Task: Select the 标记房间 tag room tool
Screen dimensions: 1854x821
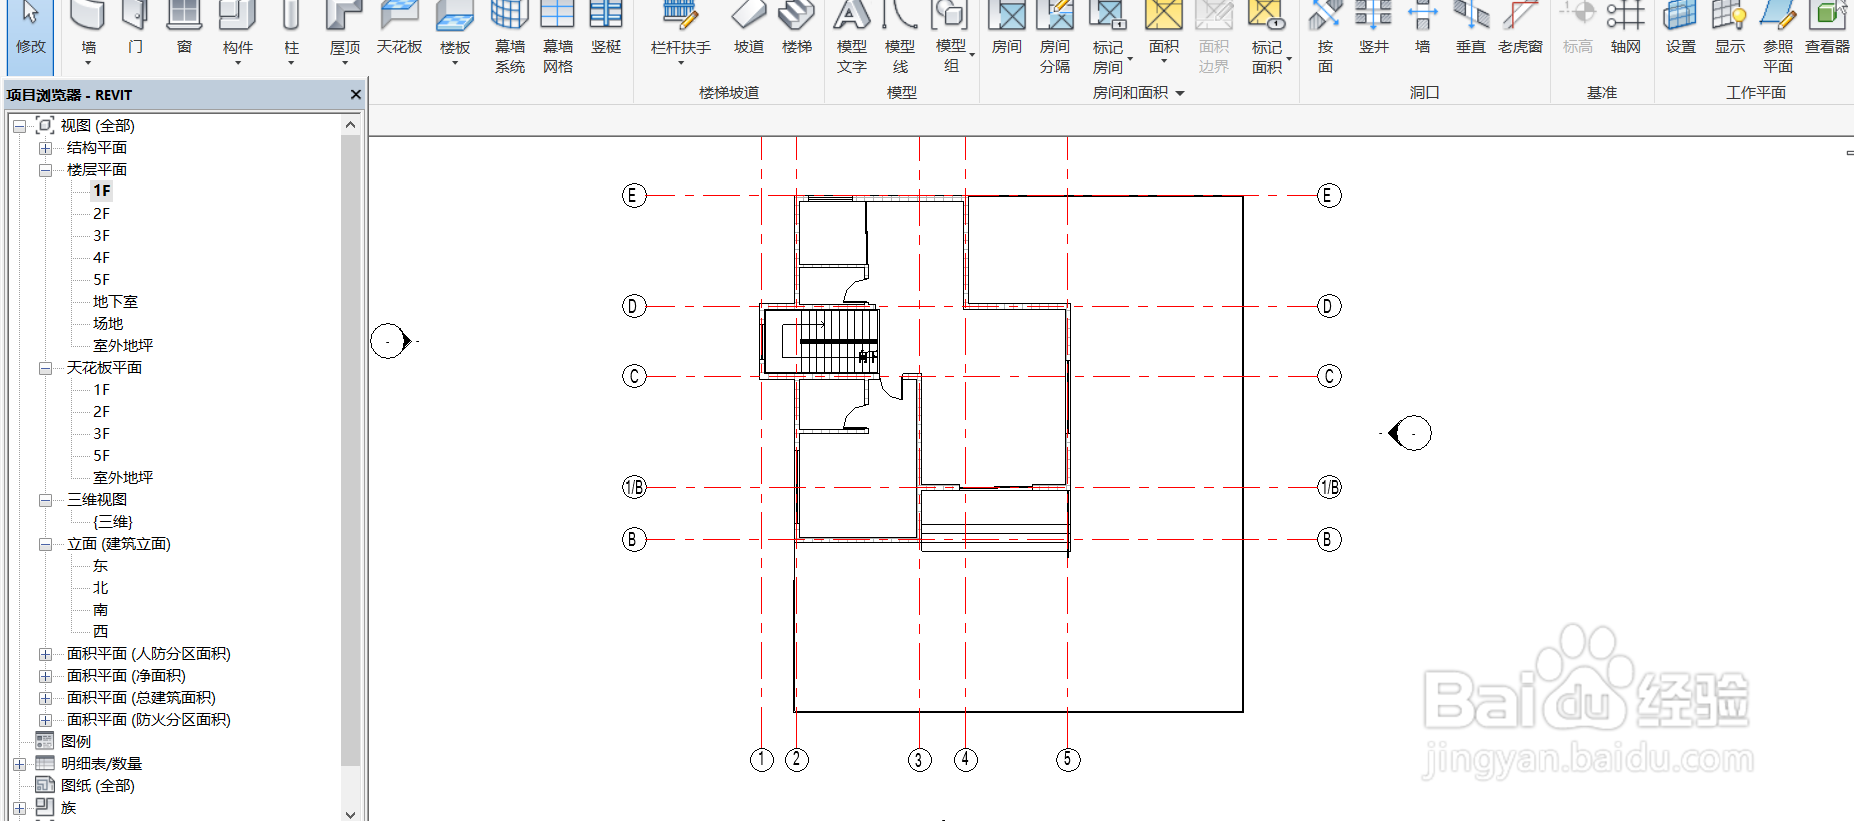Action: click(1108, 38)
